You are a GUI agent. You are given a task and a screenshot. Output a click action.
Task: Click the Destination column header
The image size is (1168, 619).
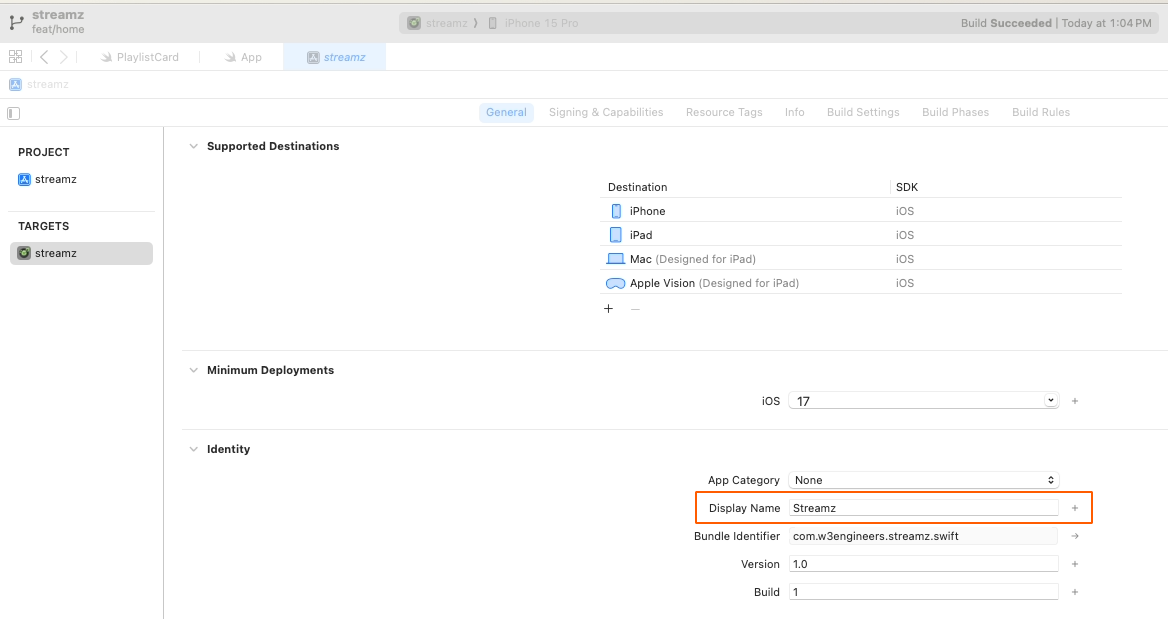point(638,187)
